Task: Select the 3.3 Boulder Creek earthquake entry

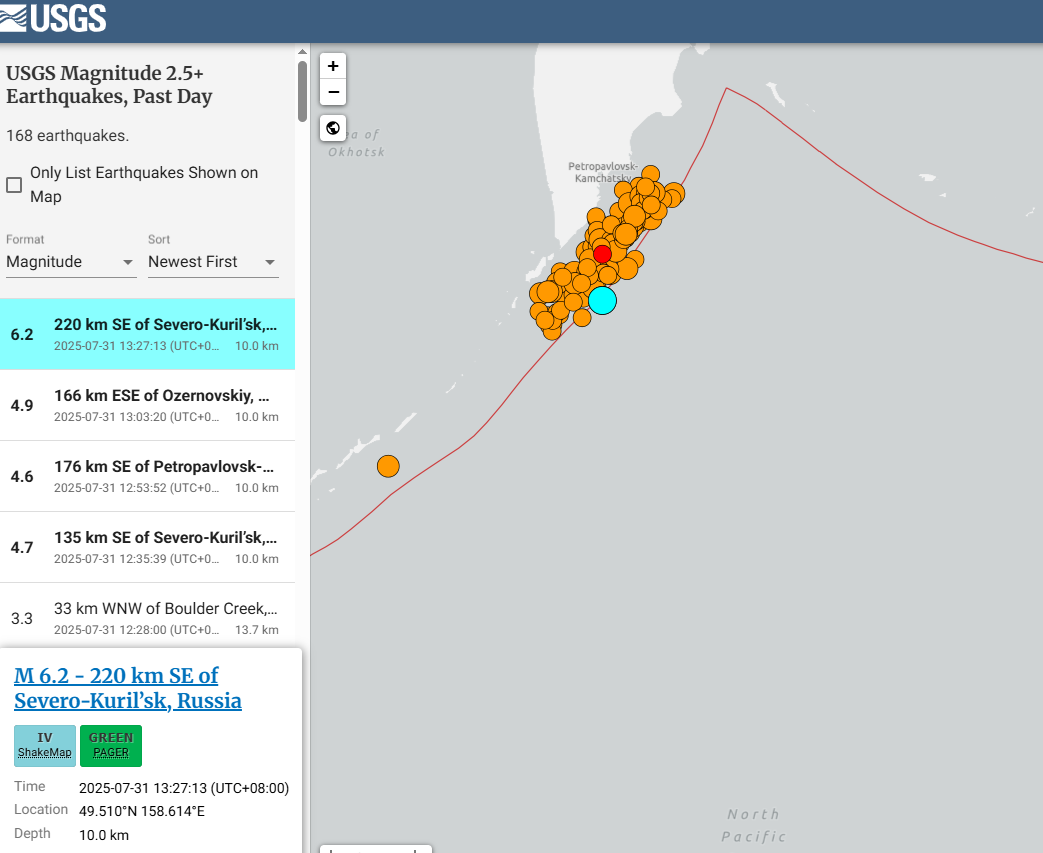Action: (148, 617)
